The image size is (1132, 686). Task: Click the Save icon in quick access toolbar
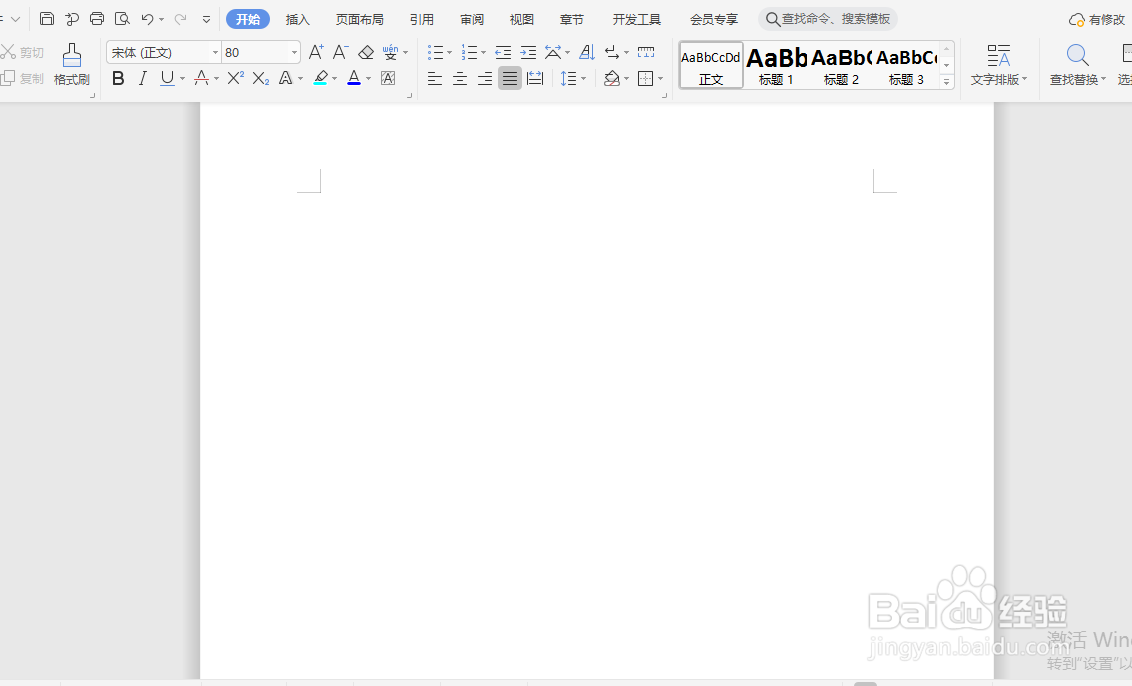pyautogui.click(x=47, y=19)
